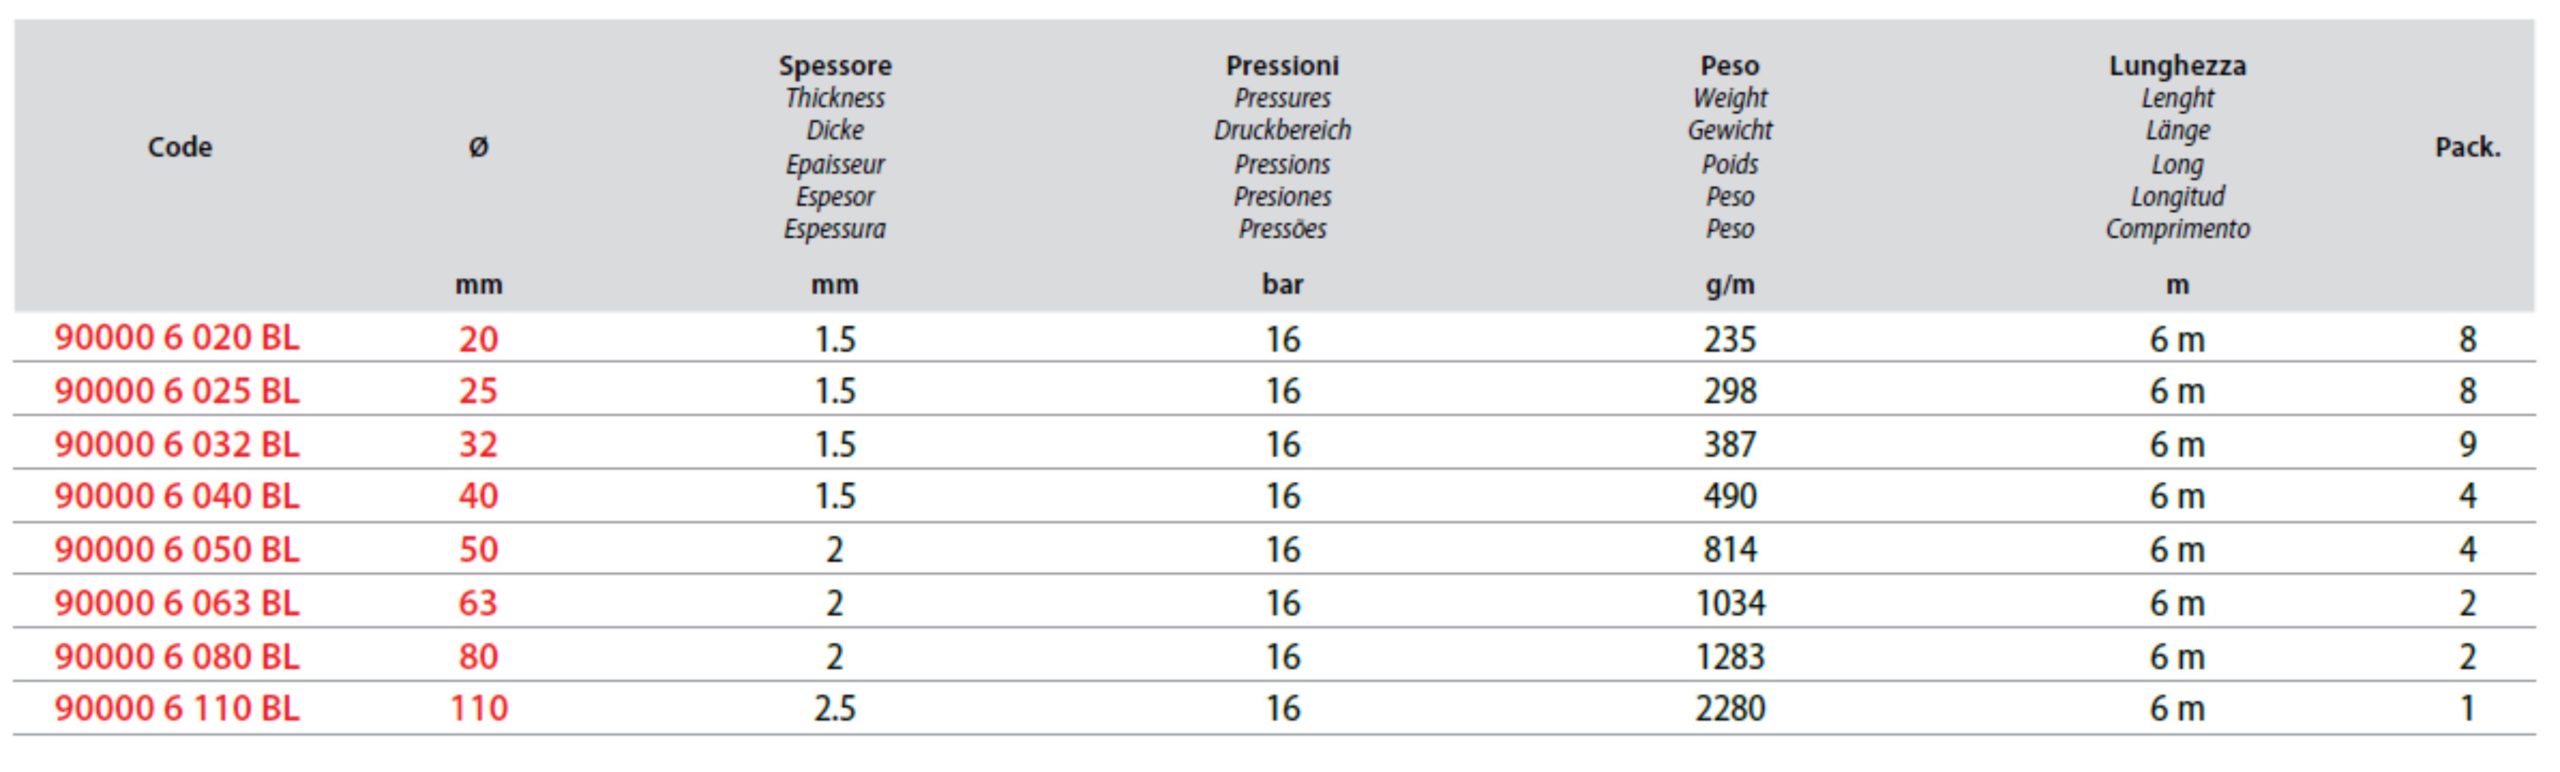Select the weight value 2280
This screenshot has width=2560, height=772.
coord(1730,708)
